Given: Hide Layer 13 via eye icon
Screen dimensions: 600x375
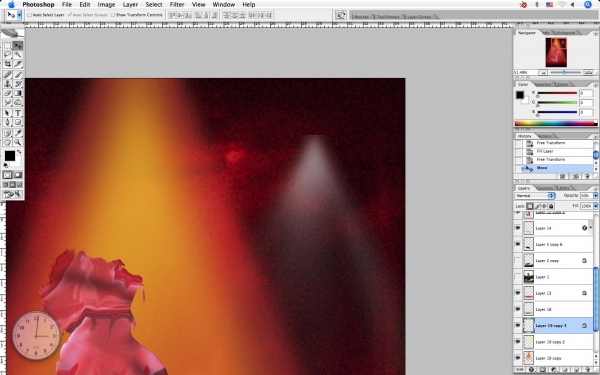Looking at the screenshot, I should pos(518,293).
